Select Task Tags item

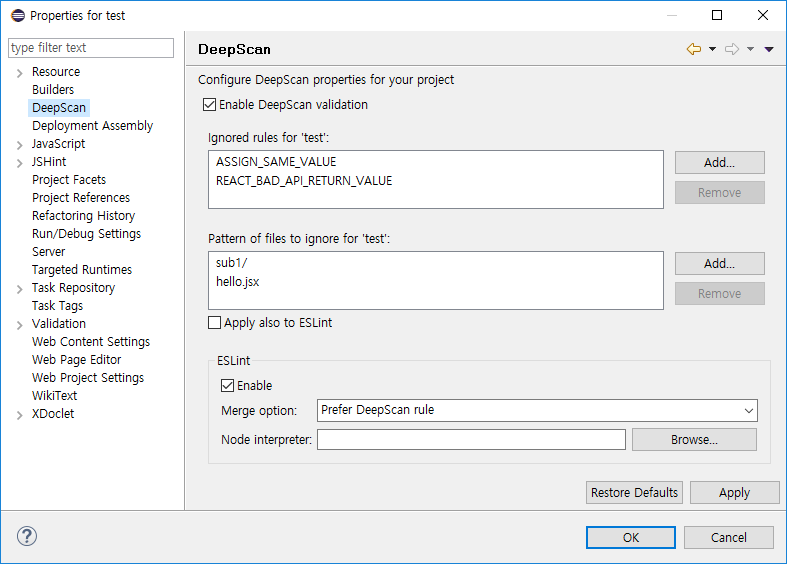click(57, 306)
